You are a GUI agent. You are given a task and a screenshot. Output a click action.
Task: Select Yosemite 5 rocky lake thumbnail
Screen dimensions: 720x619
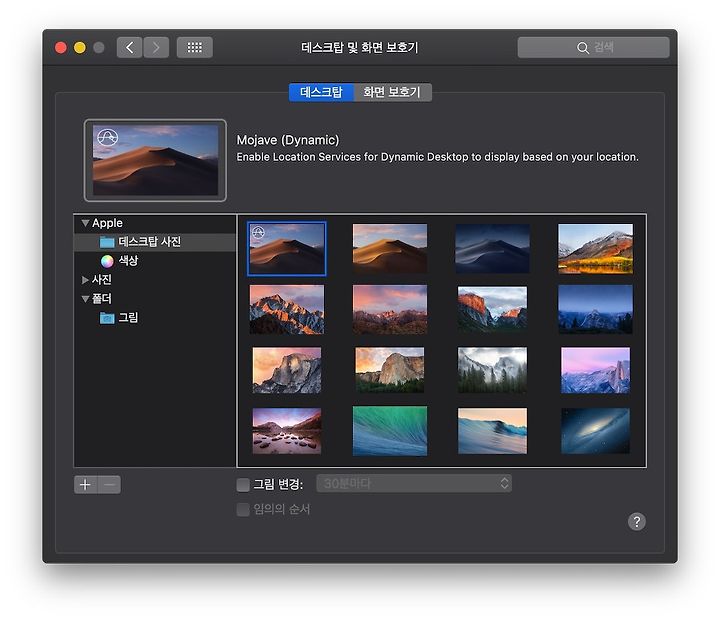click(287, 431)
